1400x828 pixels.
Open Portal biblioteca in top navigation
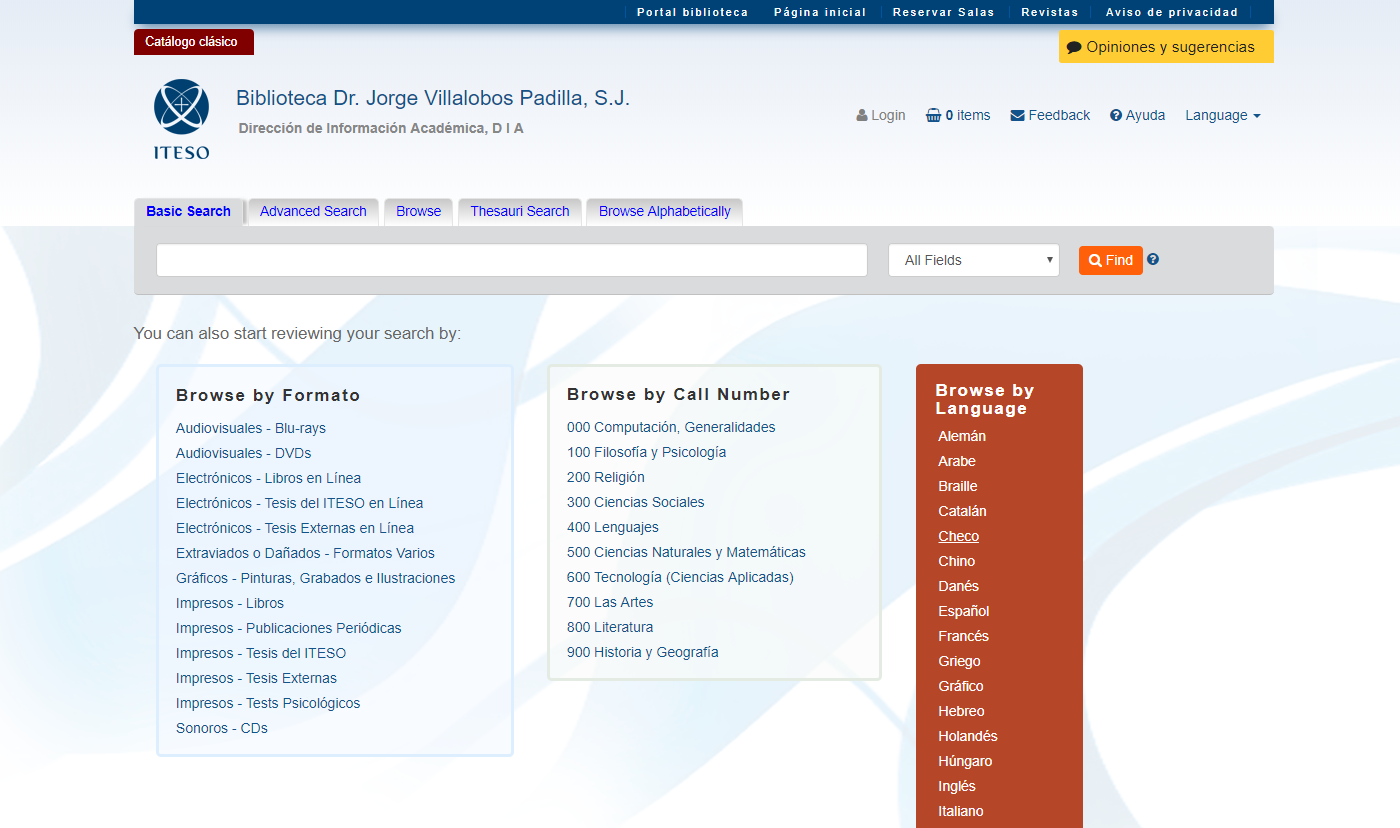pos(692,12)
